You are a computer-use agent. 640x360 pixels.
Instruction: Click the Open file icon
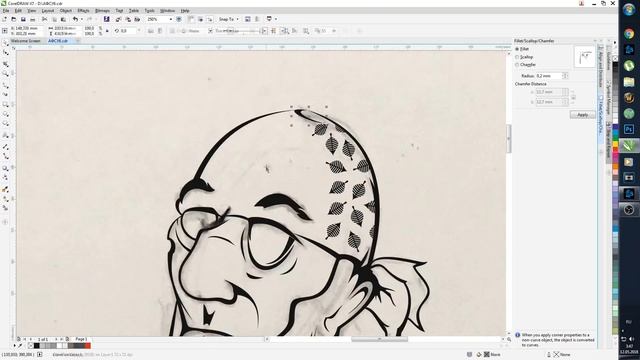14,19
